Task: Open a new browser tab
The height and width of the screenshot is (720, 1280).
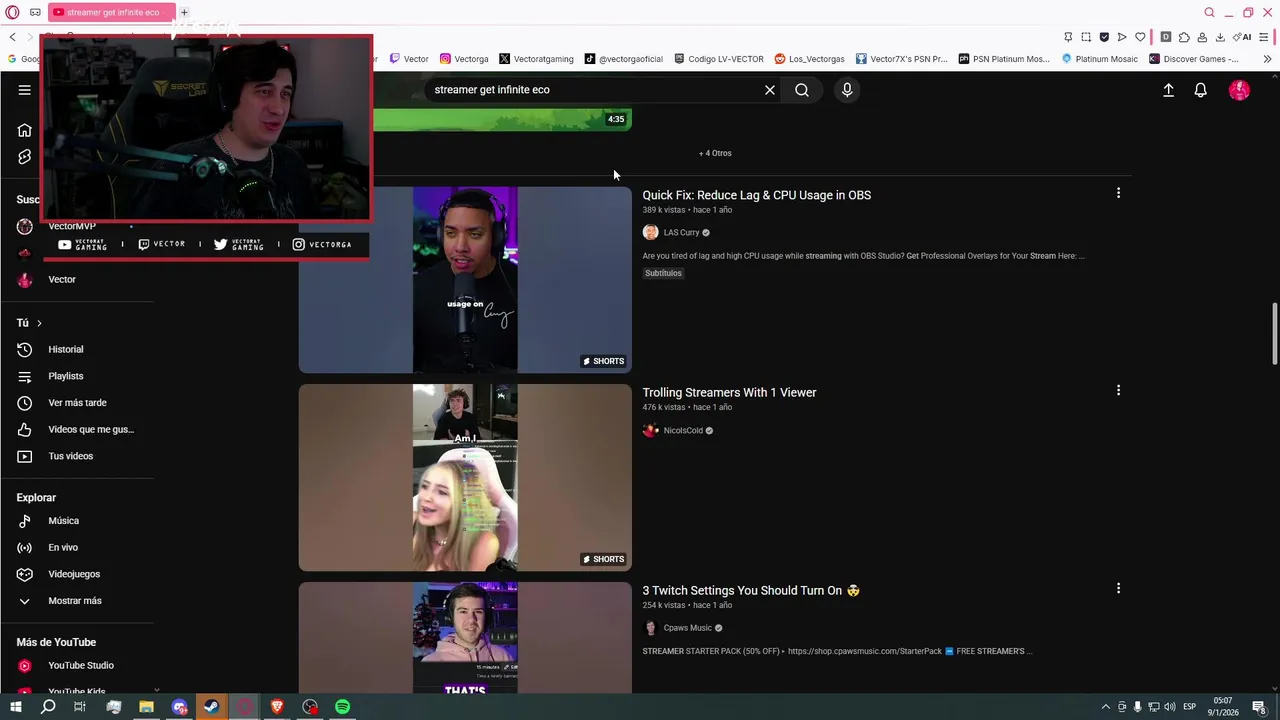Action: point(184,12)
